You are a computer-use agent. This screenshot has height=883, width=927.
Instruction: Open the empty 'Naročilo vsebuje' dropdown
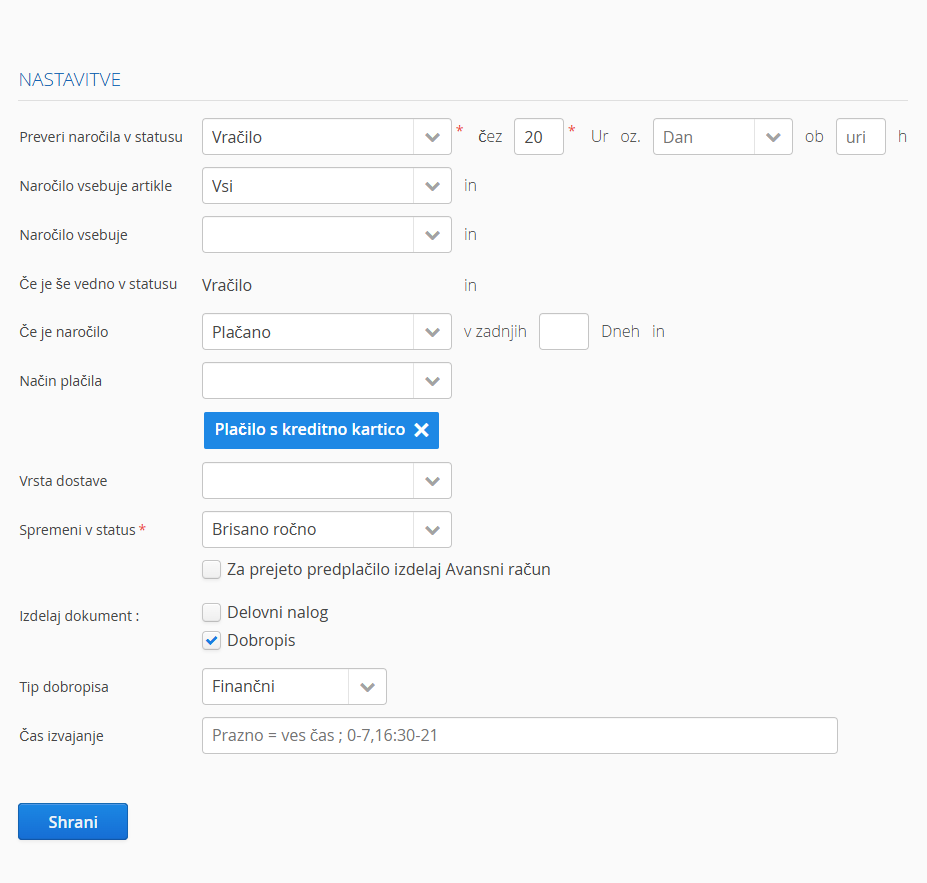coord(432,235)
